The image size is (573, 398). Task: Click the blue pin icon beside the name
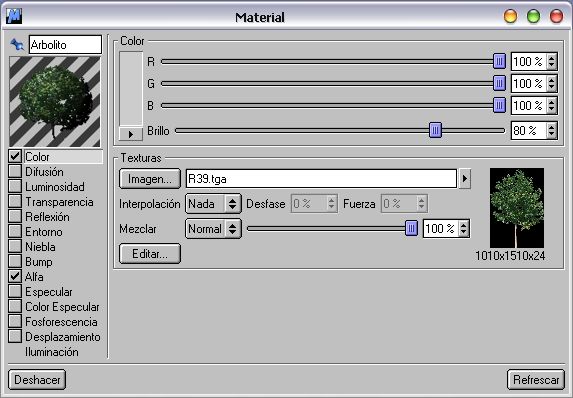17,45
